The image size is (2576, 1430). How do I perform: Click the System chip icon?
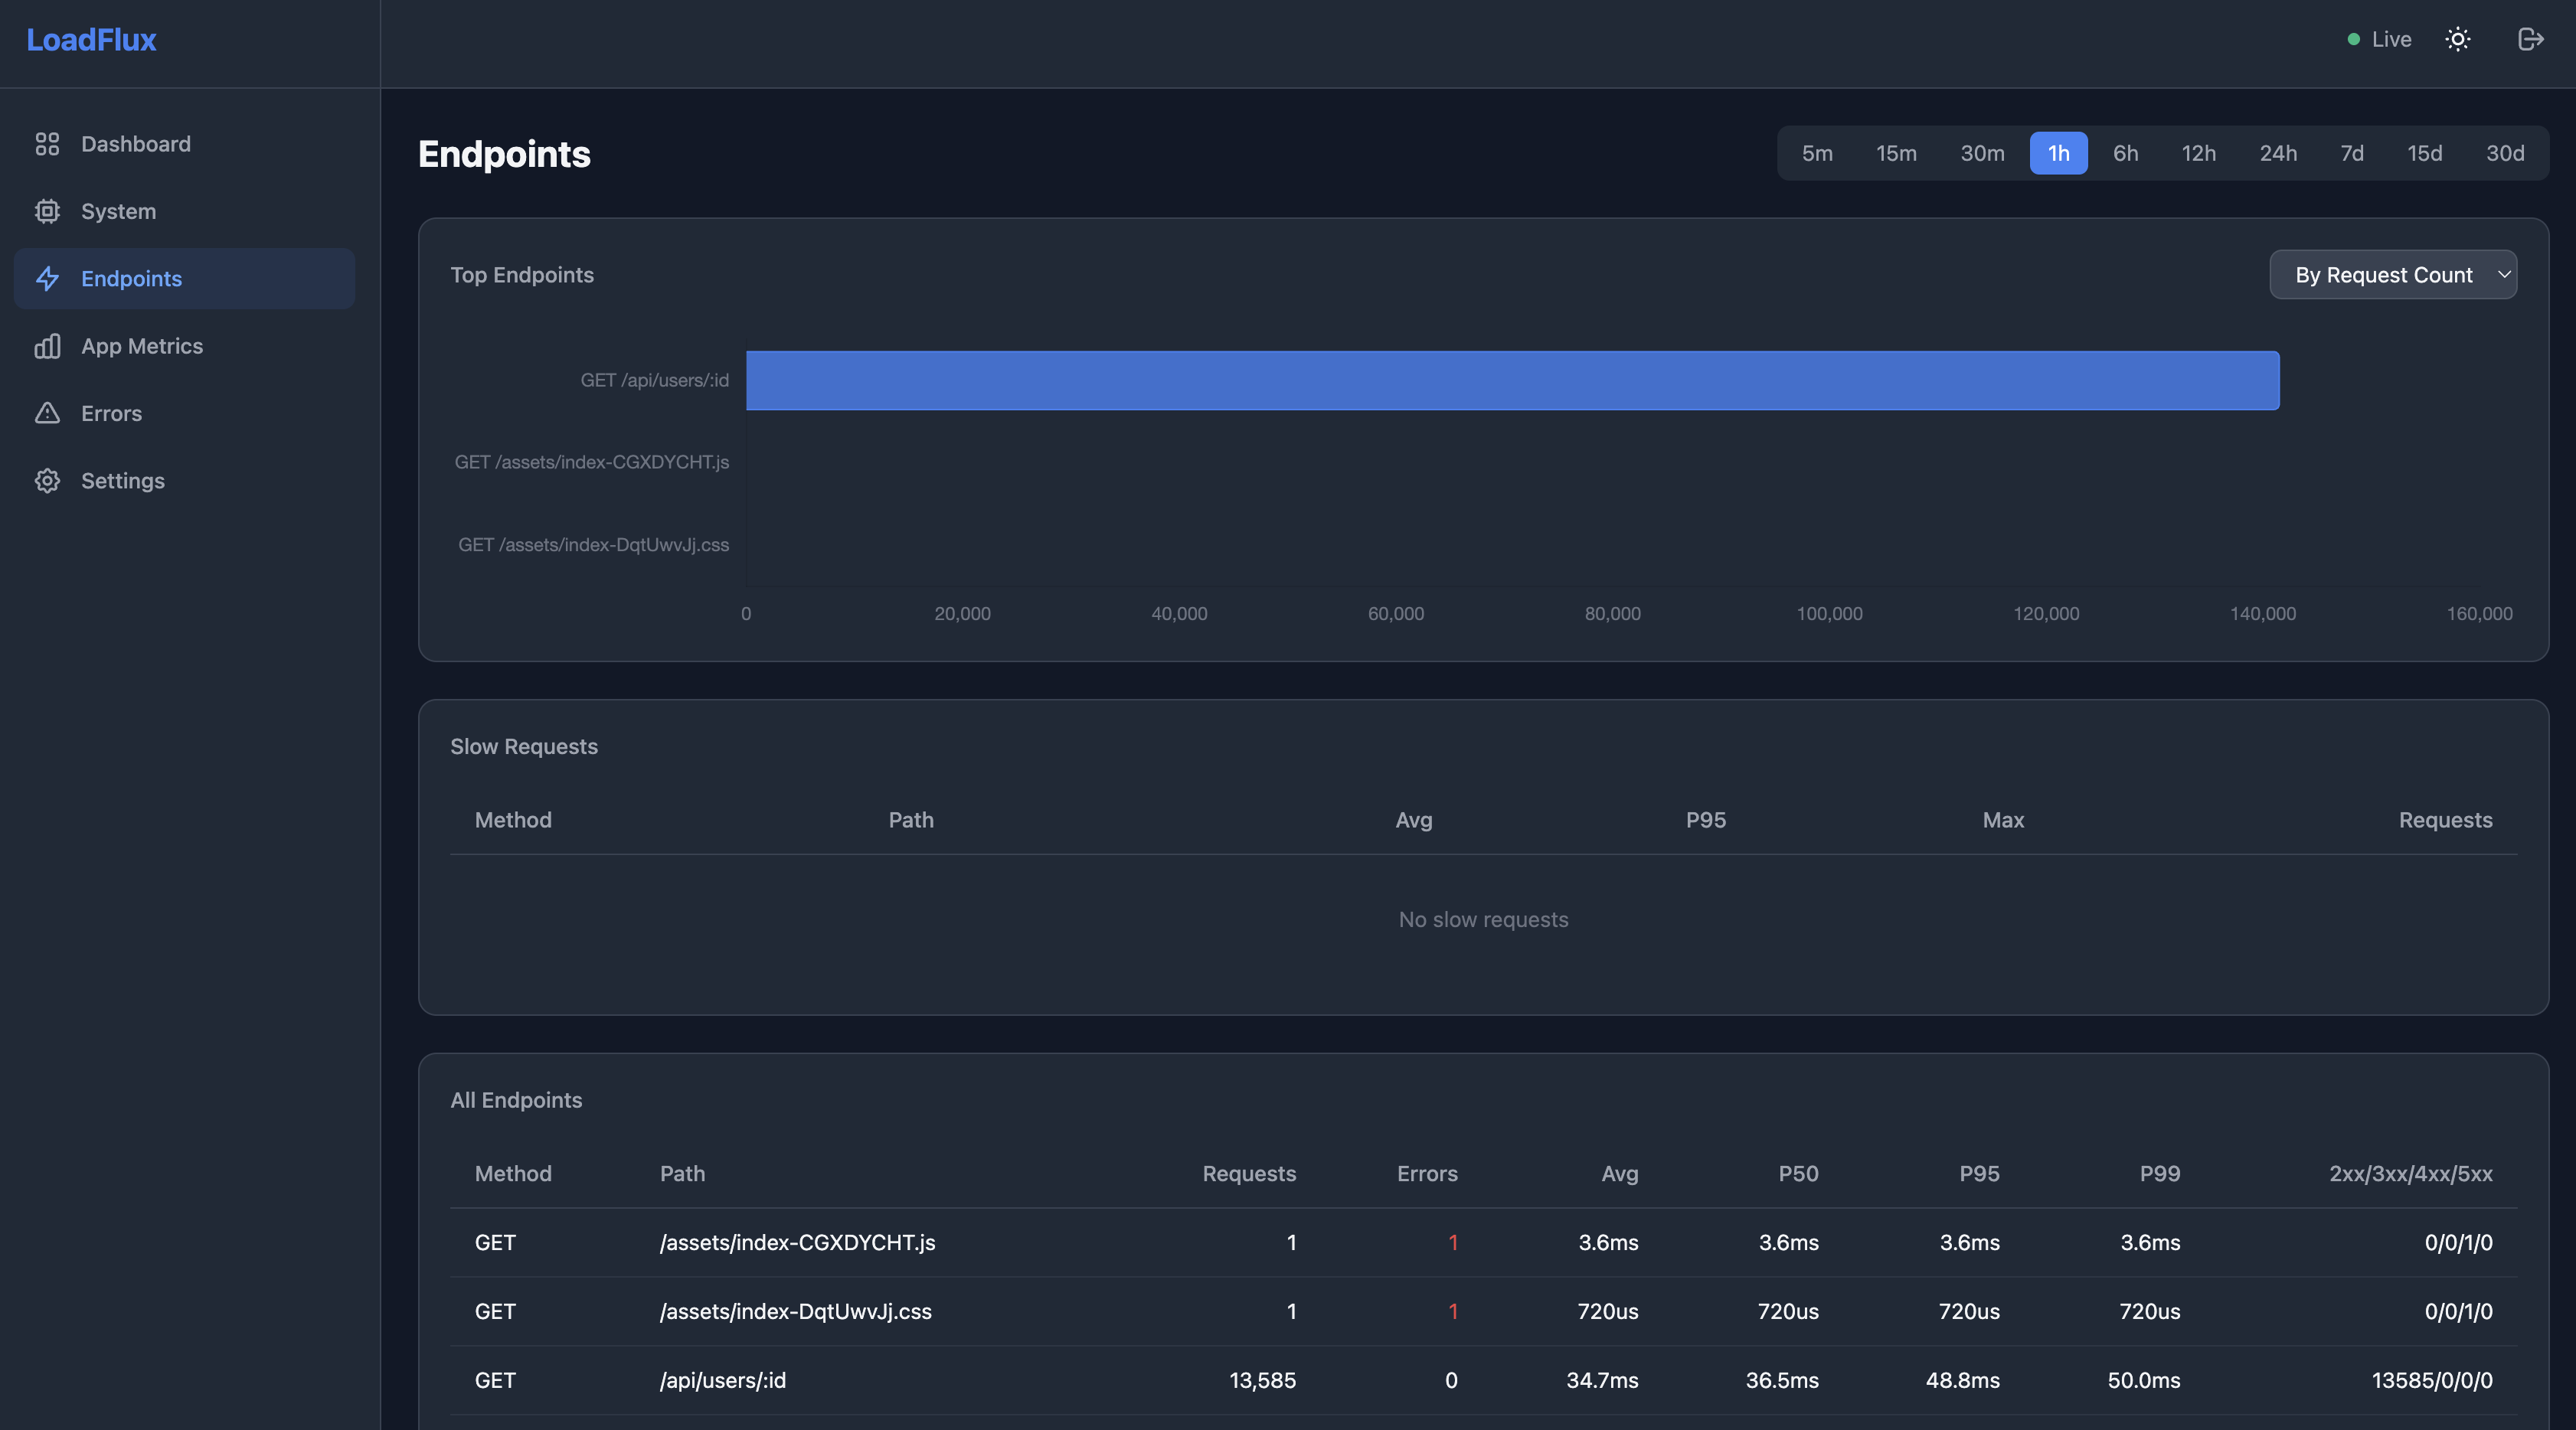pos(47,211)
